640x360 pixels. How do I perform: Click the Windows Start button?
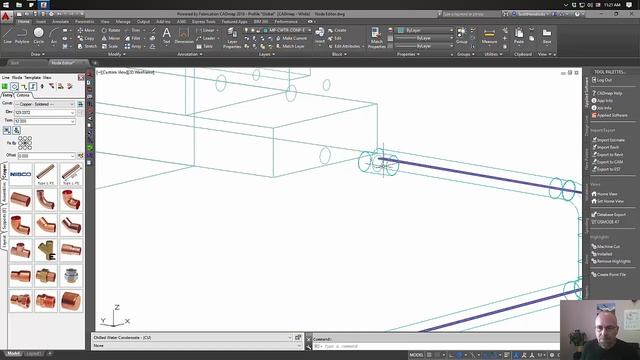point(6,5)
